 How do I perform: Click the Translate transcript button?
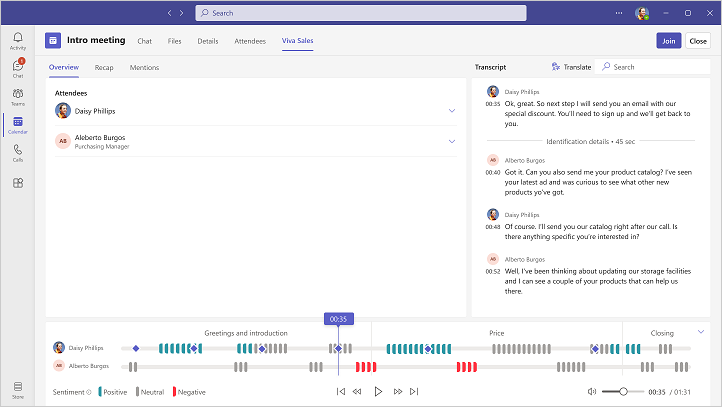[x=572, y=67]
